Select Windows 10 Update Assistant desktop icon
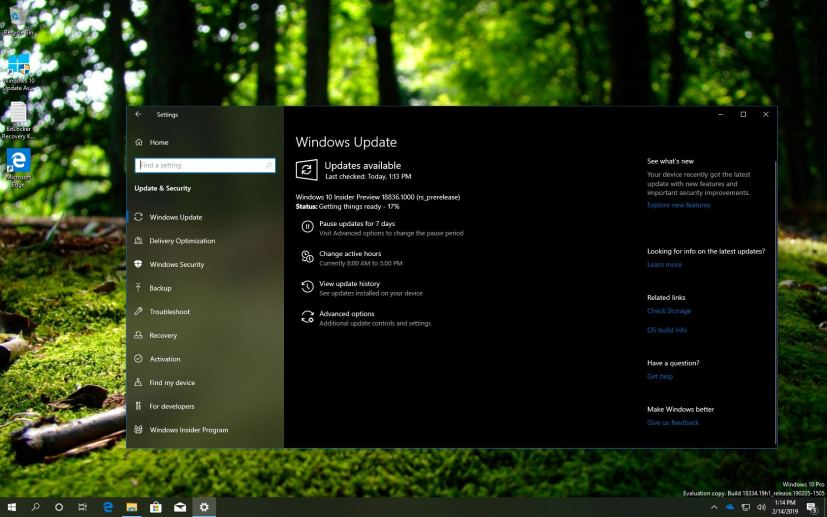827x517 pixels. click(19, 72)
